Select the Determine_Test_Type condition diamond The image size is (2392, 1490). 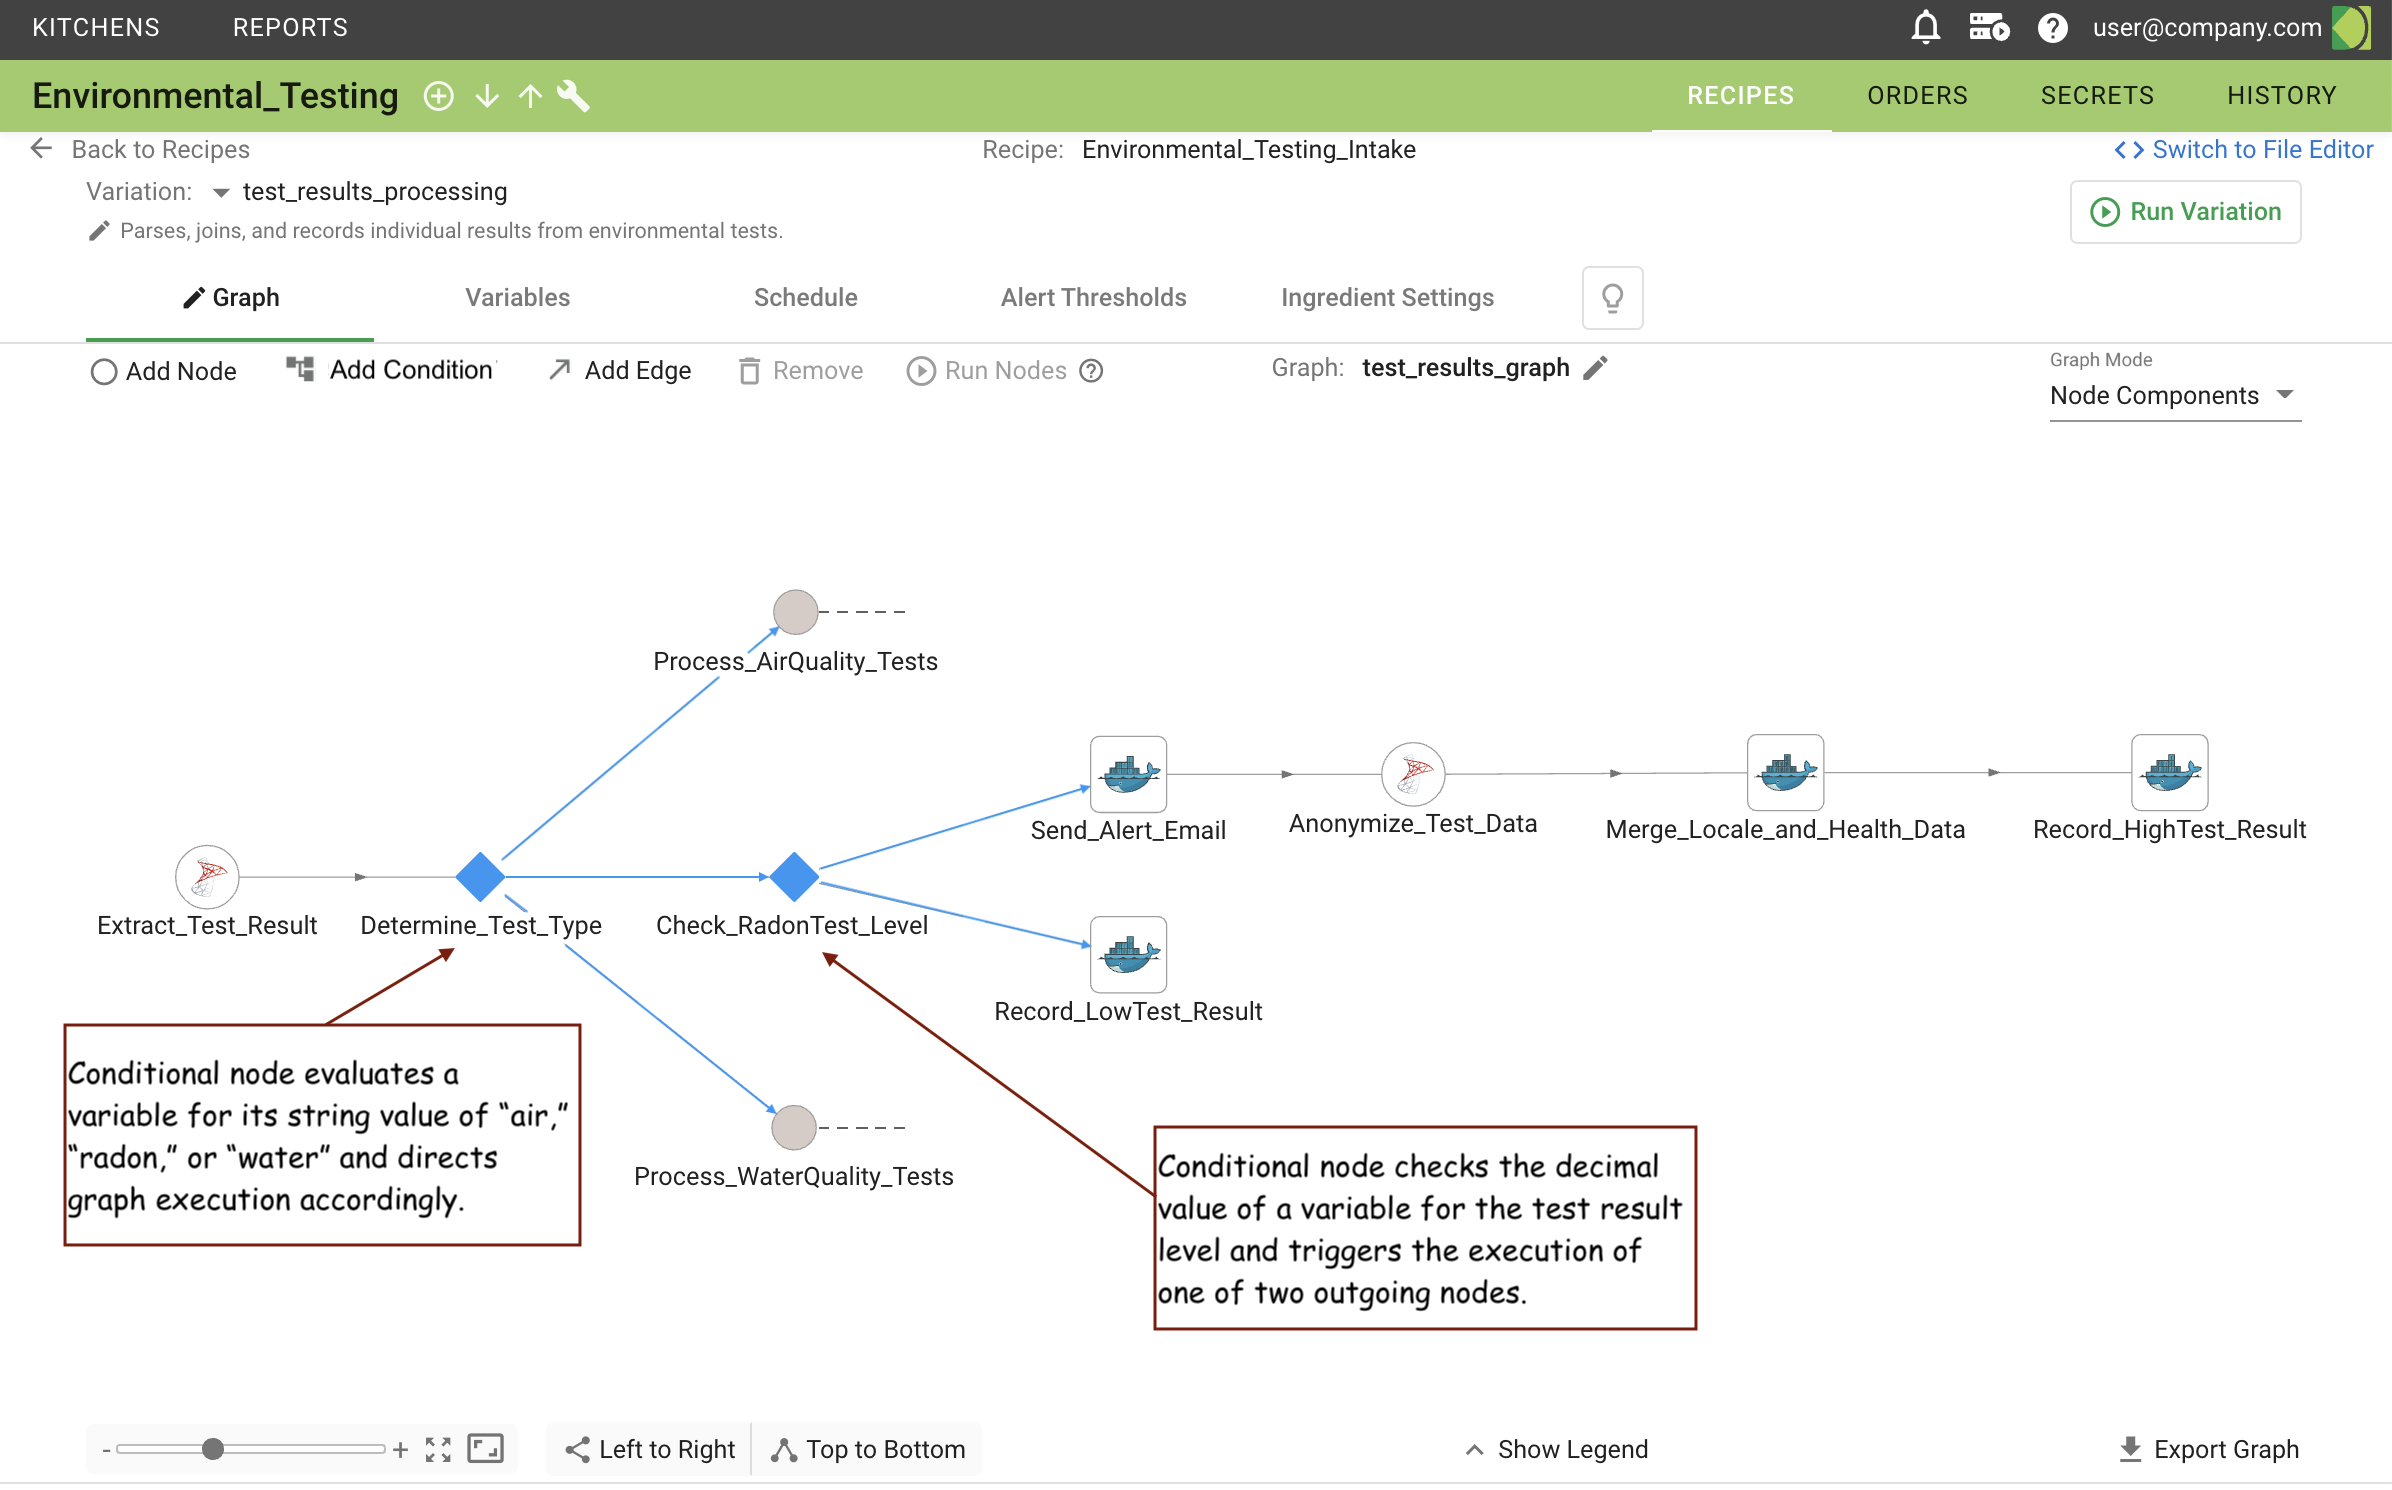click(480, 877)
